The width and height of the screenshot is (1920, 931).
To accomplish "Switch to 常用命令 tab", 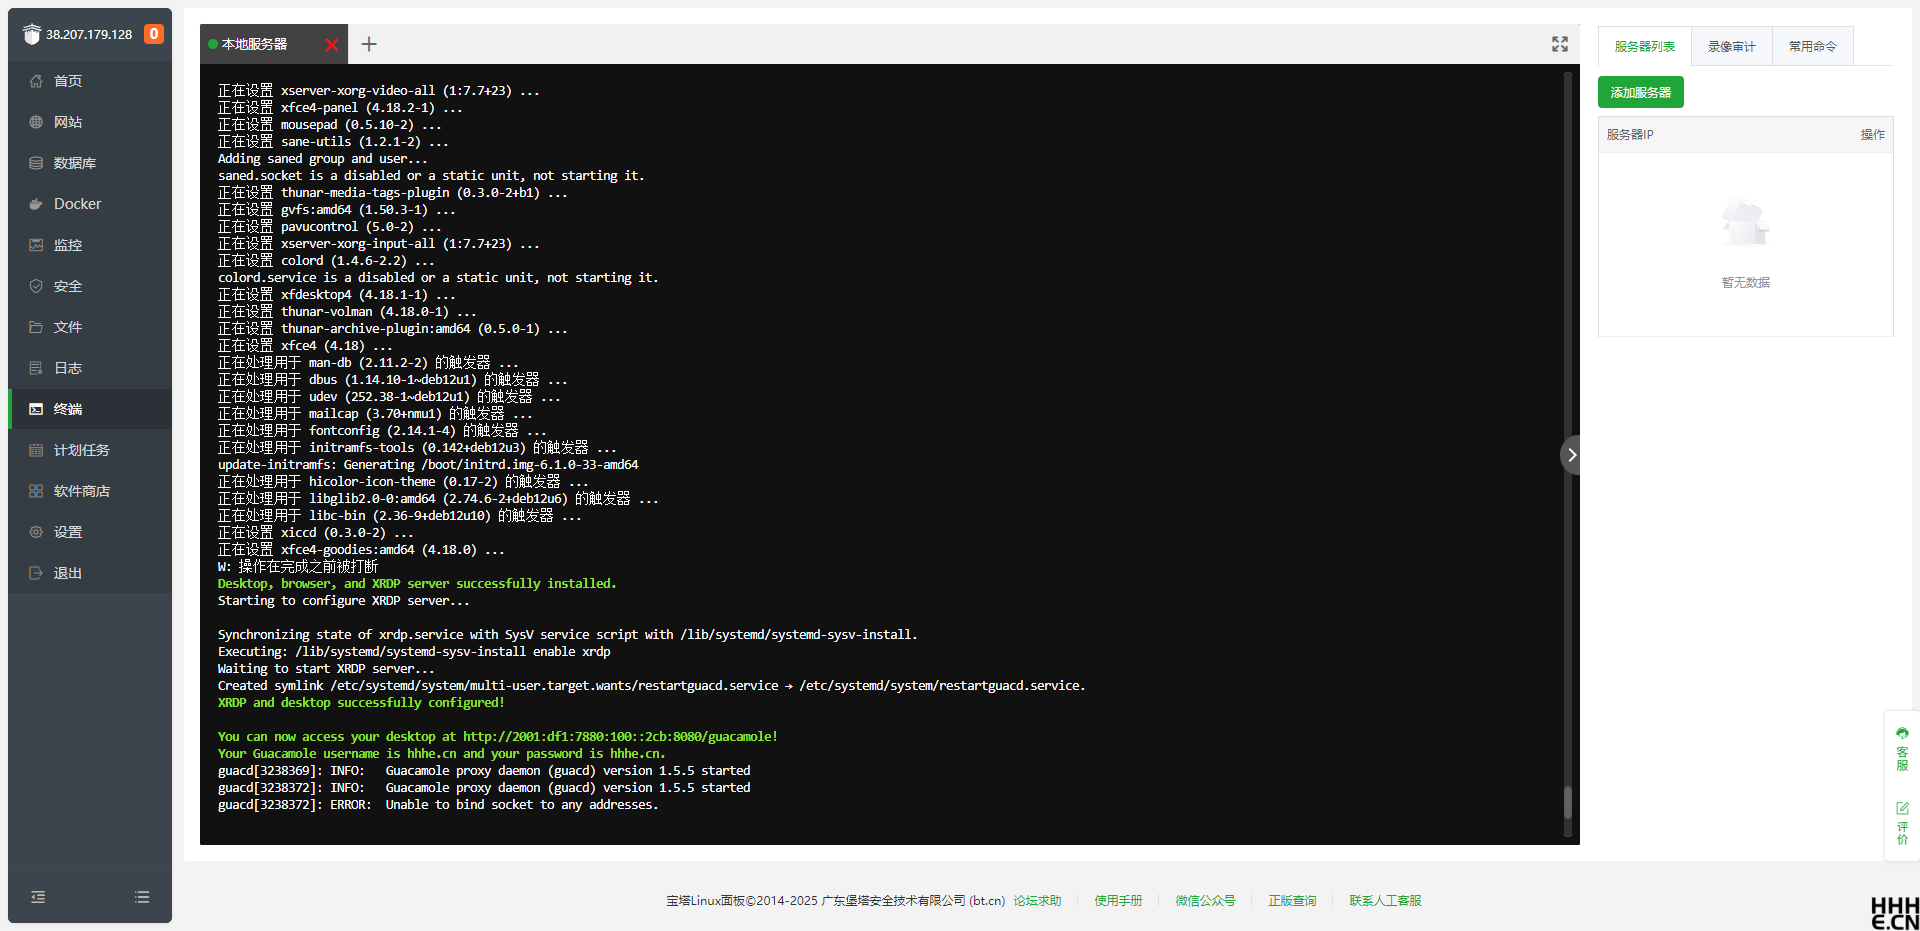I will tap(1813, 46).
